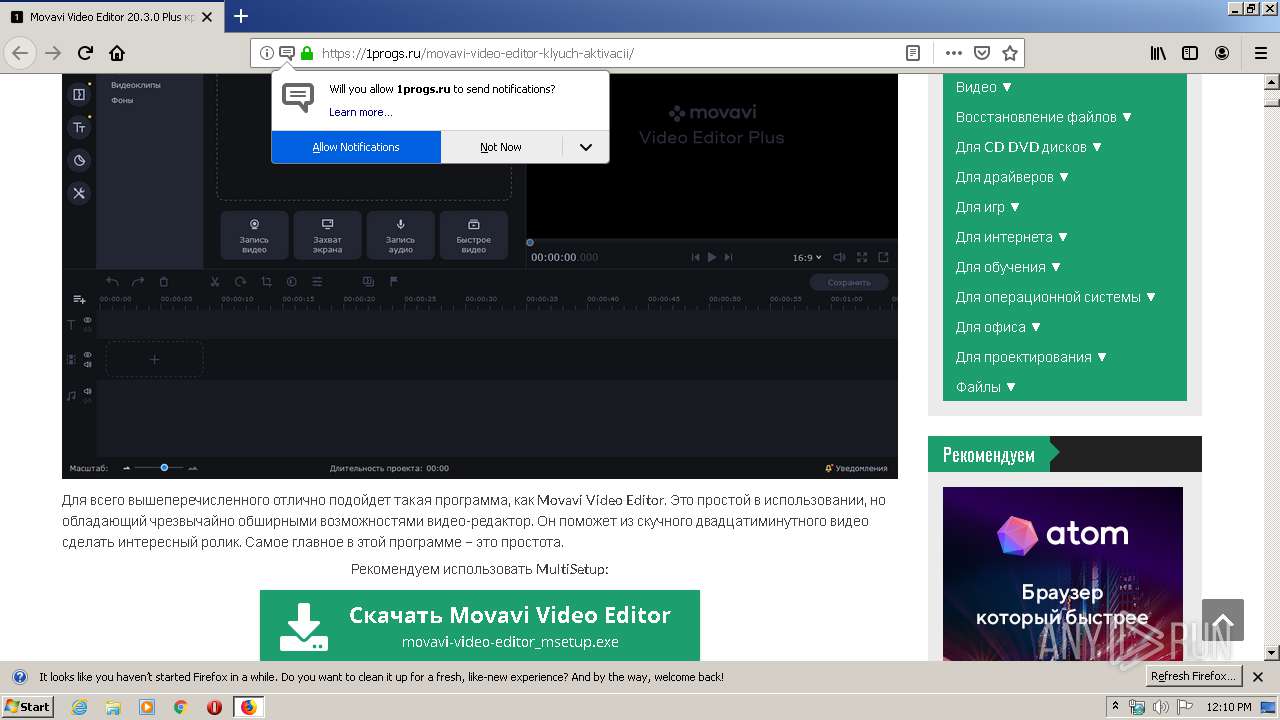
Task: Click the titles tool icon in editor sidebar
Action: 79,127
